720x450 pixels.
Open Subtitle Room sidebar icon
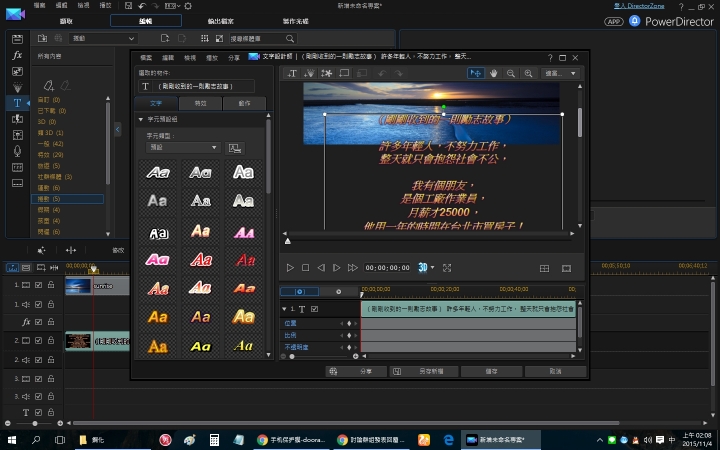pos(17,183)
